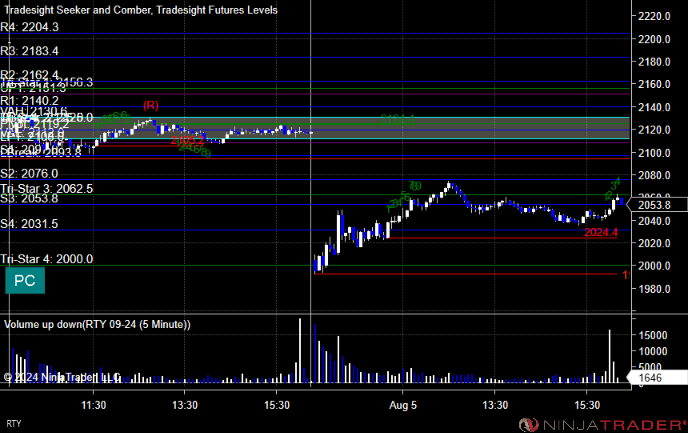This screenshot has height=433, width=688.
Task: Select the 2000.0 price axis label
Action: click(x=654, y=266)
